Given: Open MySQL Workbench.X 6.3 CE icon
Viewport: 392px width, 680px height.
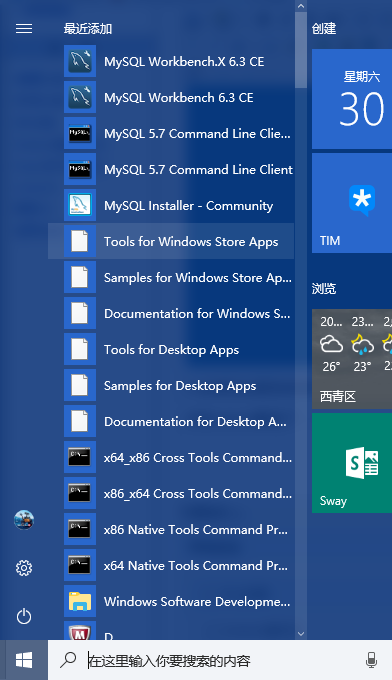Looking at the screenshot, I should point(80,61).
